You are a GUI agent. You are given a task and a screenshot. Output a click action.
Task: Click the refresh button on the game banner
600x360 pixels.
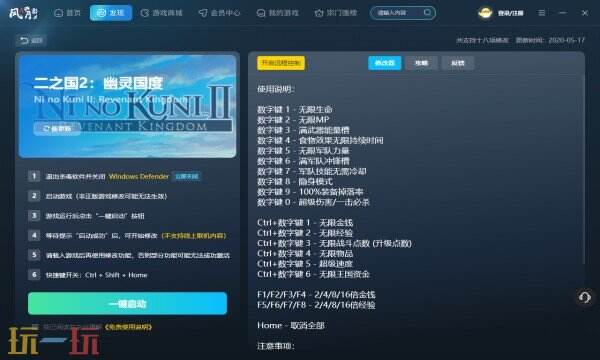coord(57,129)
